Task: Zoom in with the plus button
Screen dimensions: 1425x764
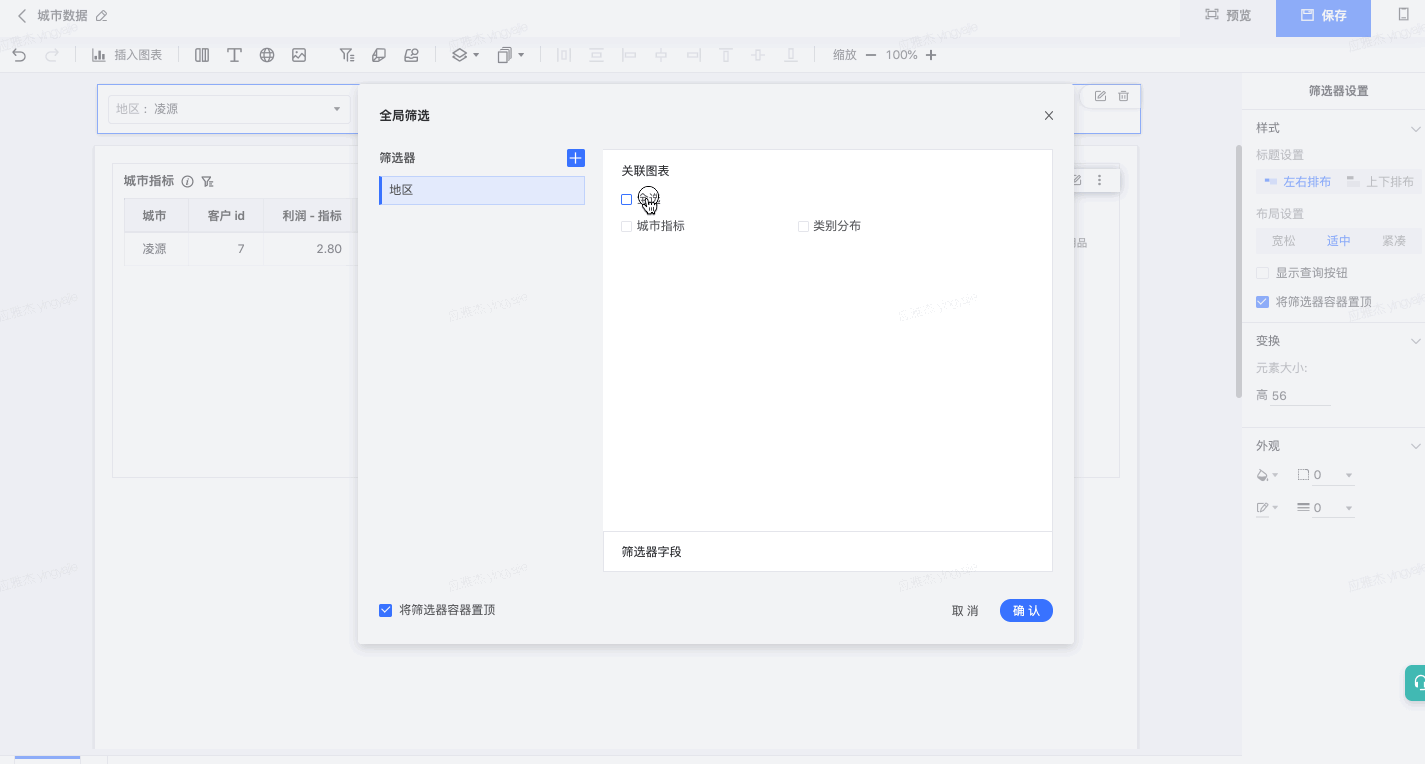Action: click(x=931, y=55)
